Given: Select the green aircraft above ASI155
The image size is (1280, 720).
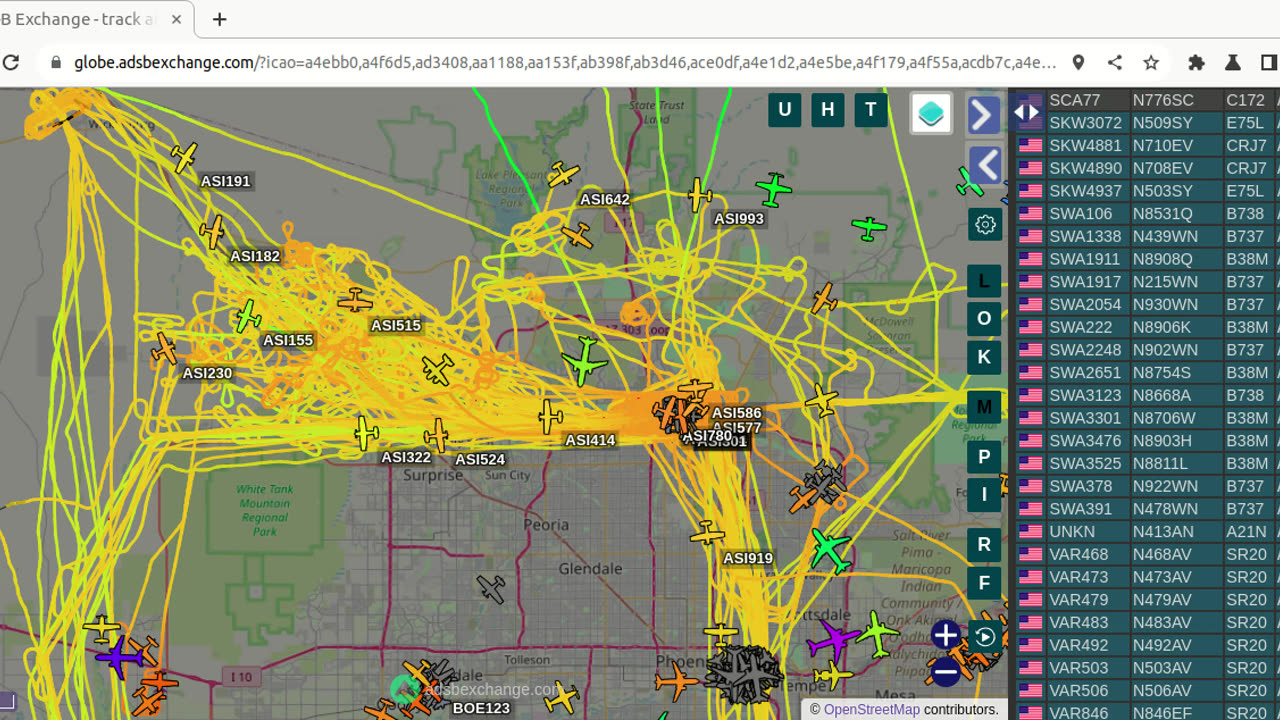Looking at the screenshot, I should click(x=248, y=317).
